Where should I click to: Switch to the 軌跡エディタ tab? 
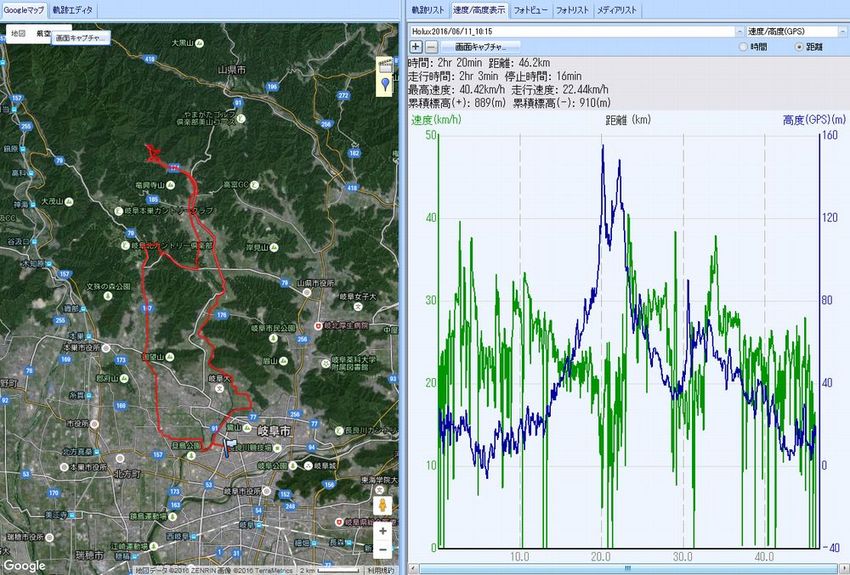point(73,10)
